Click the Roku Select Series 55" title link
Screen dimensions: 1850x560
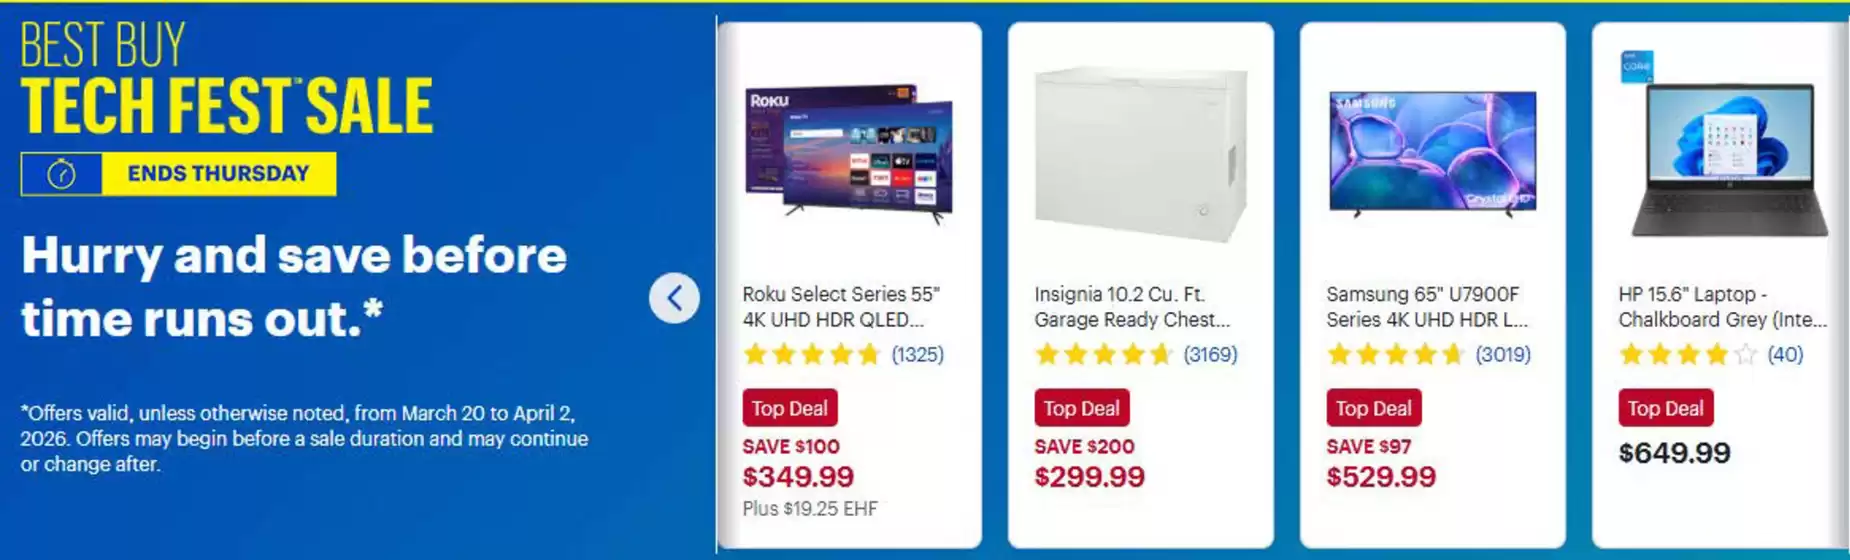(841, 307)
